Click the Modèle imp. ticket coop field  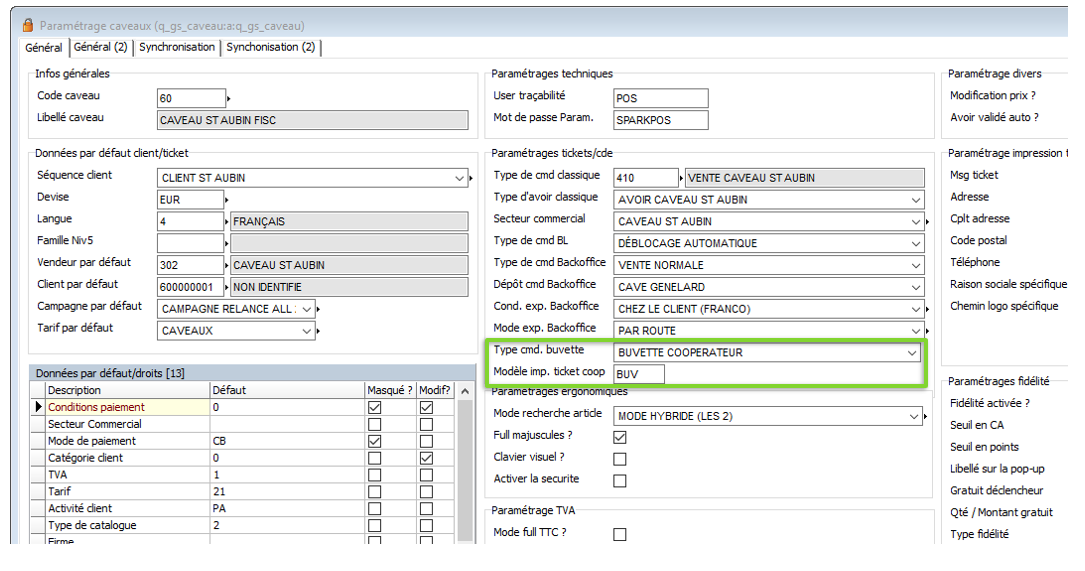(638, 375)
